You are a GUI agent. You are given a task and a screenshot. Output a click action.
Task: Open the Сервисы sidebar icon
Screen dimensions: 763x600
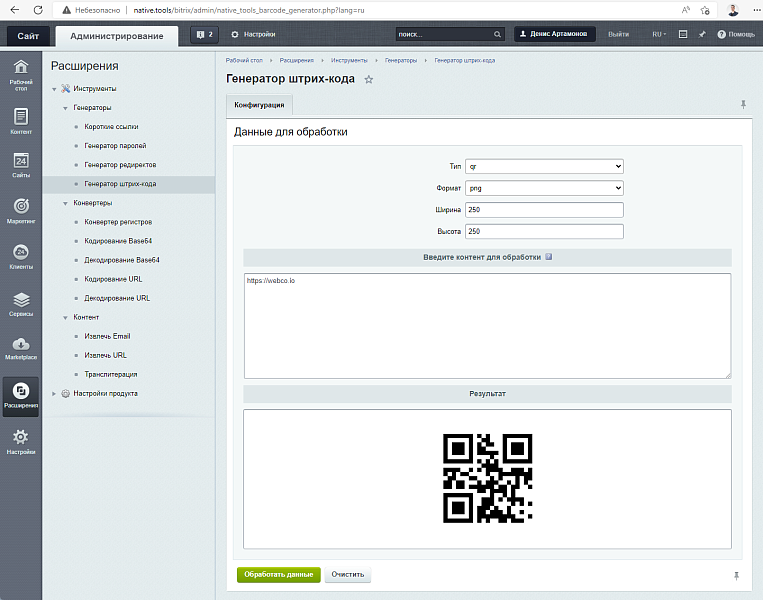tap(20, 303)
